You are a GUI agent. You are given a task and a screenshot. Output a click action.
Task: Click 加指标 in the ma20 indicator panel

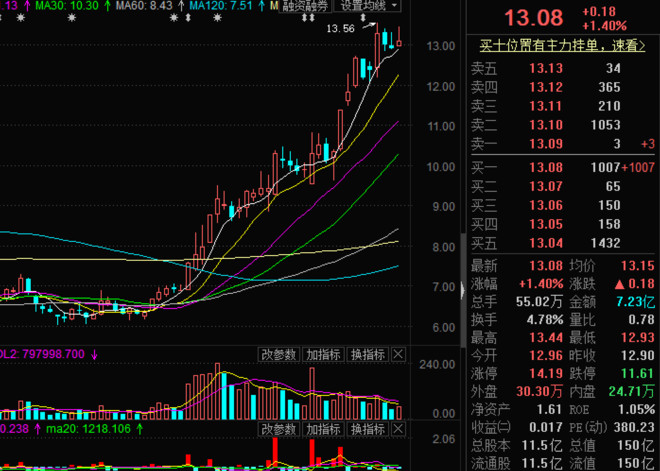click(x=323, y=429)
